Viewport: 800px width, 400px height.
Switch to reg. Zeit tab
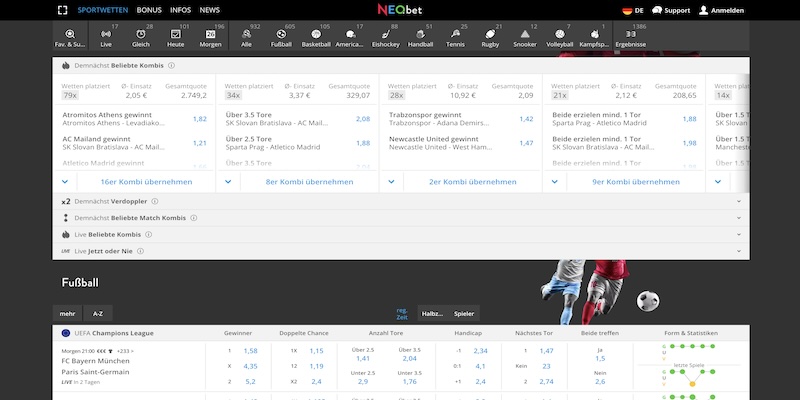[402, 314]
